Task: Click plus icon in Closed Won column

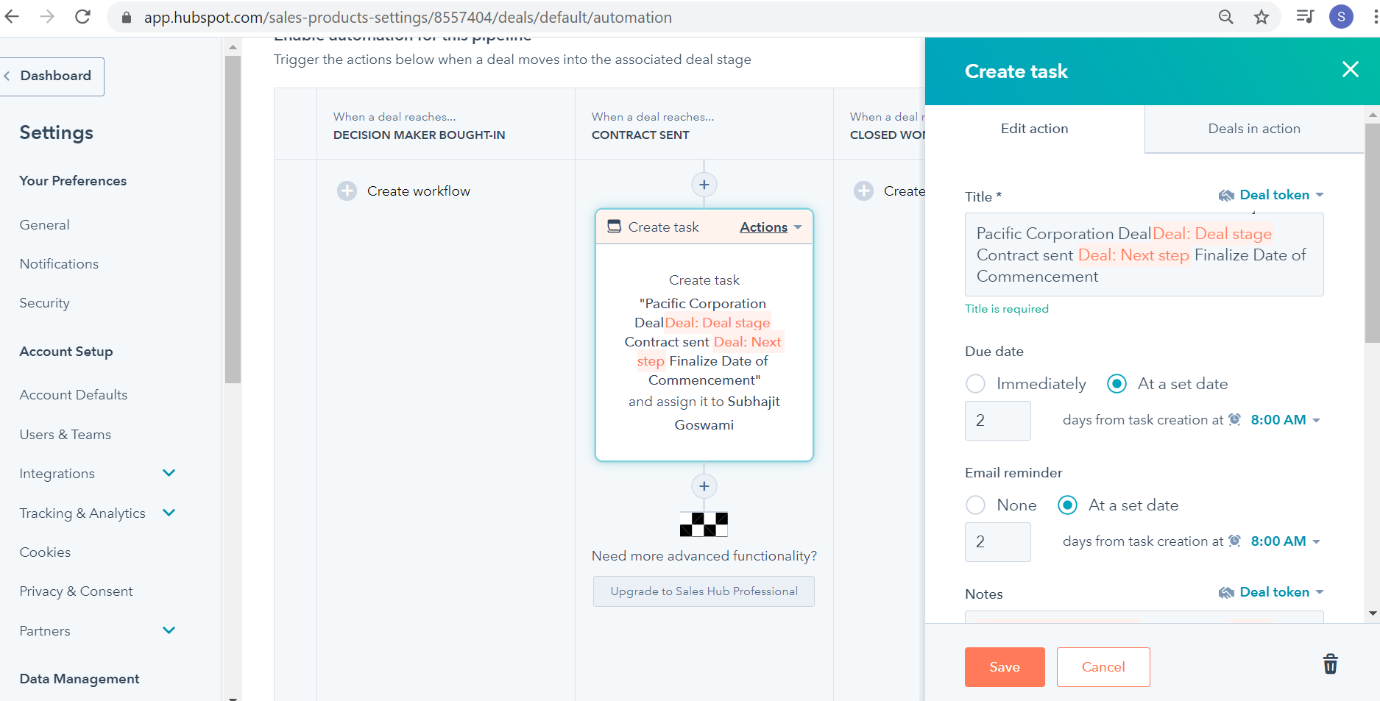Action: click(x=864, y=191)
